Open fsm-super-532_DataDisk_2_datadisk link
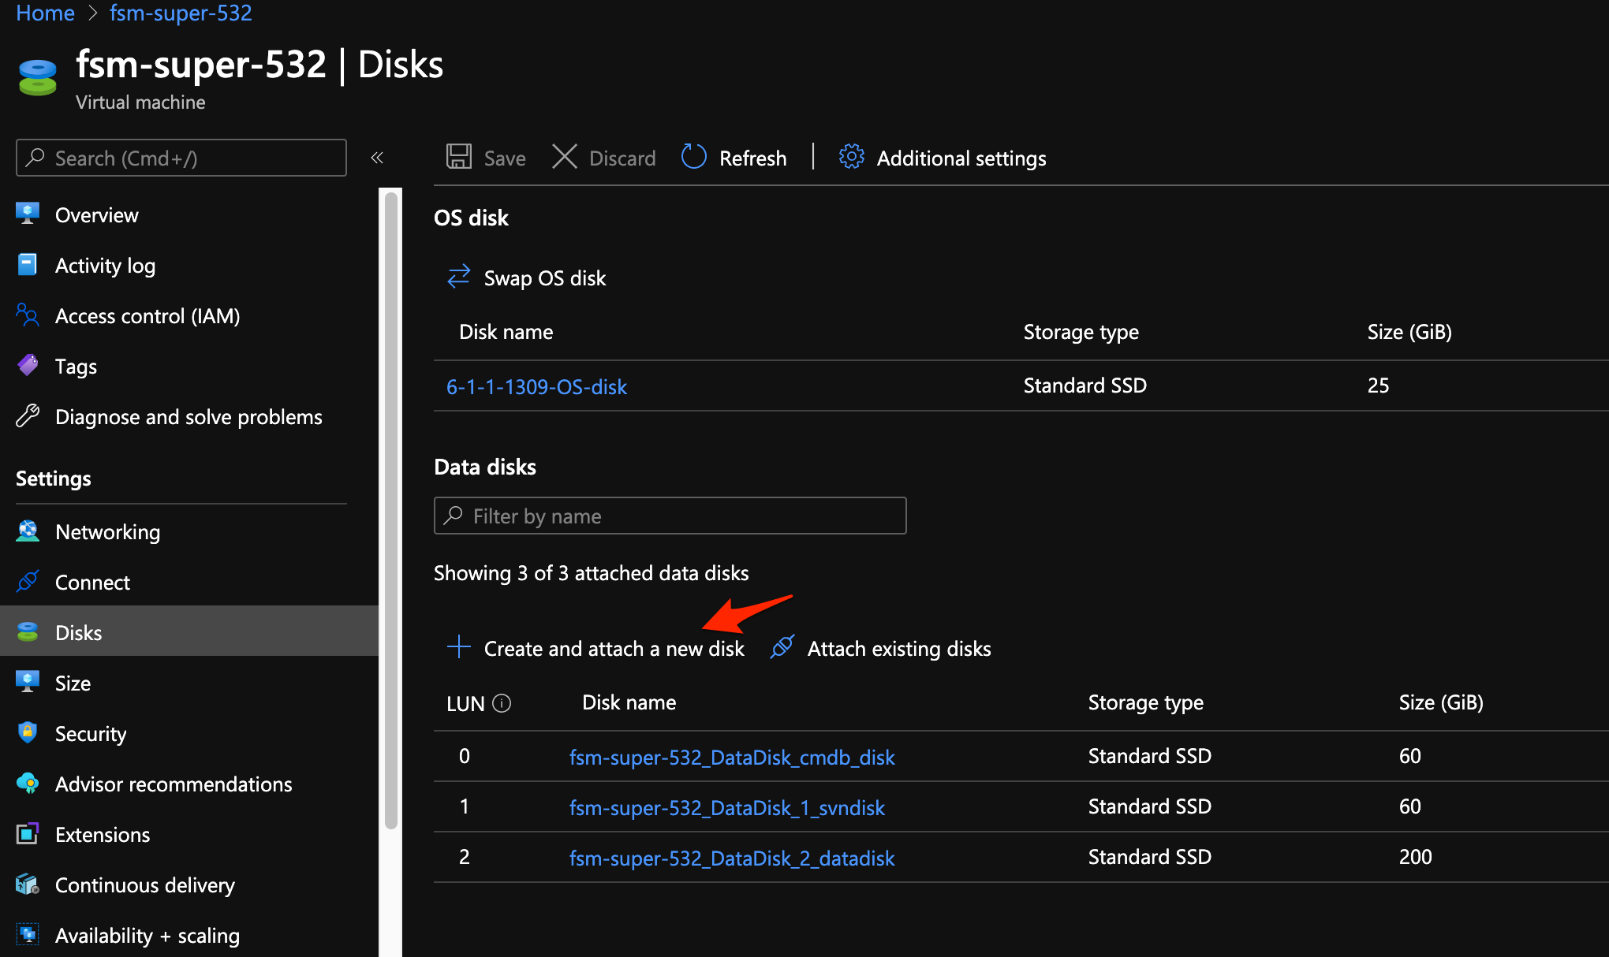 coord(731,859)
